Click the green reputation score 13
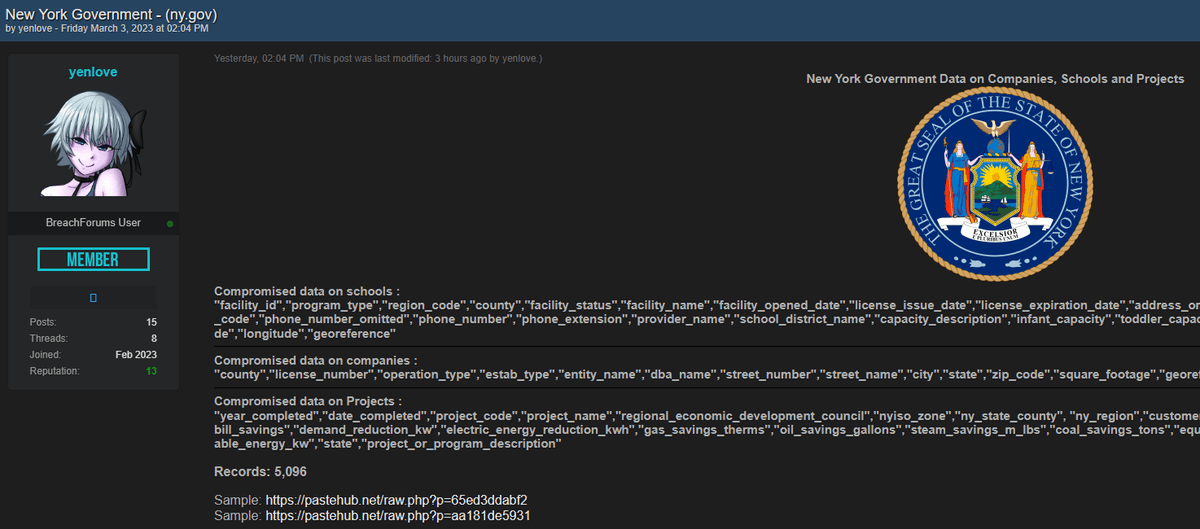Screen dimensions: 1200x529 pyautogui.click(x=150, y=371)
